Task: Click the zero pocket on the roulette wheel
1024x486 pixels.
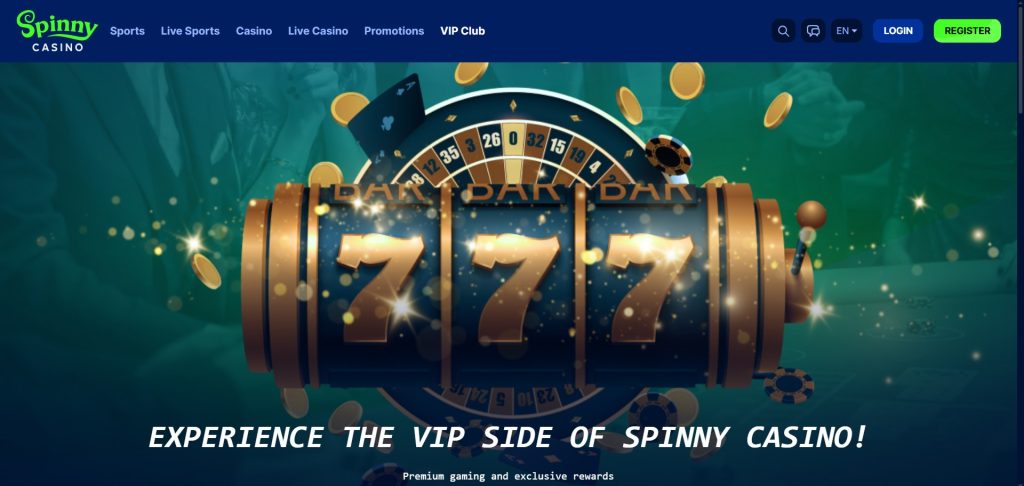Action: point(513,139)
